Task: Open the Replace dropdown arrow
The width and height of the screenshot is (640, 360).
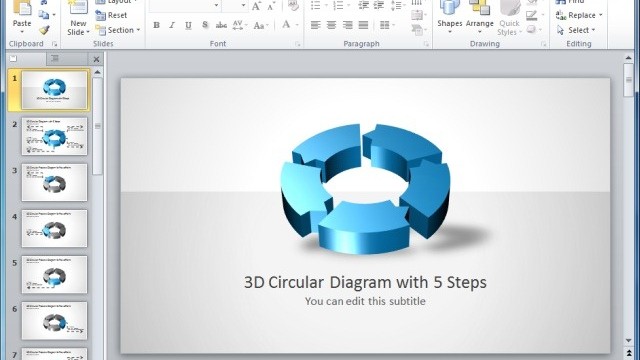Action: point(601,15)
